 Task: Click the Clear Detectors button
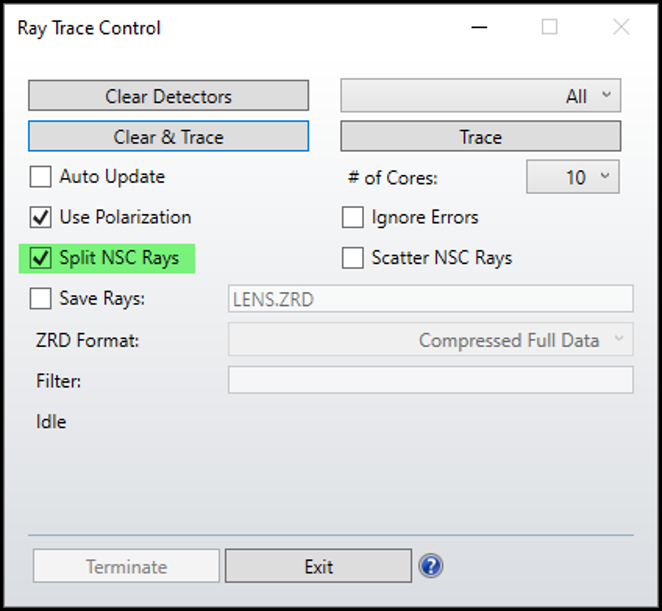pos(168,95)
